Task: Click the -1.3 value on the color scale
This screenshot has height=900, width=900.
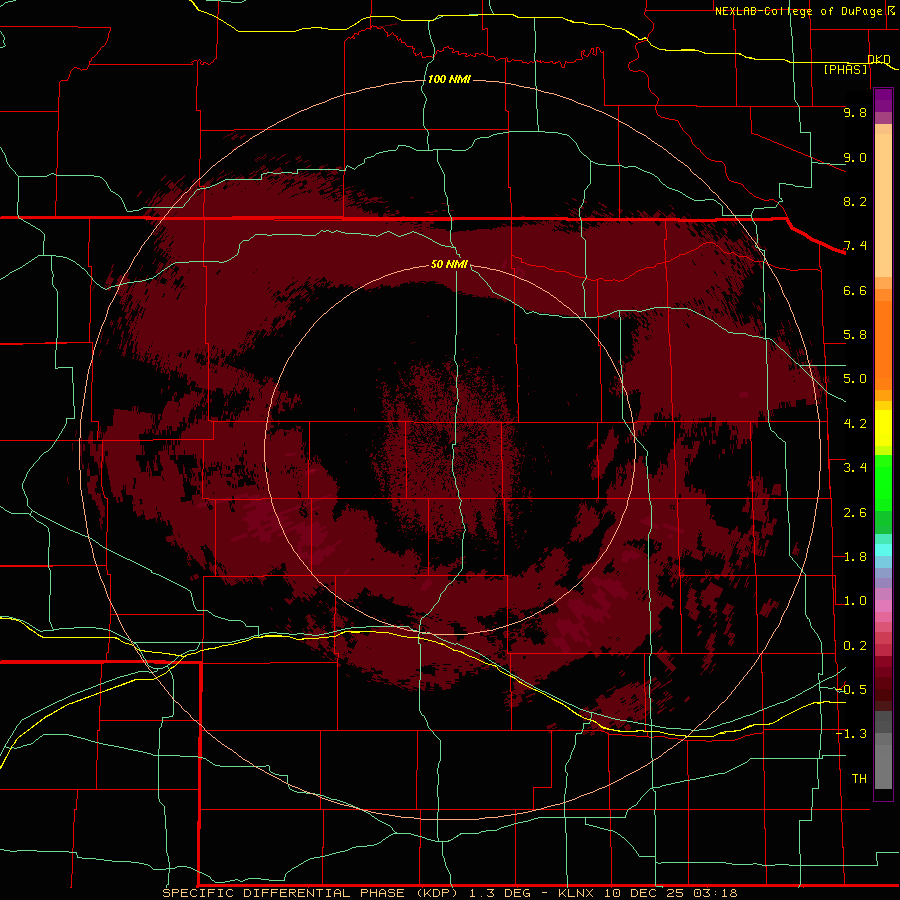Action: [x=851, y=734]
